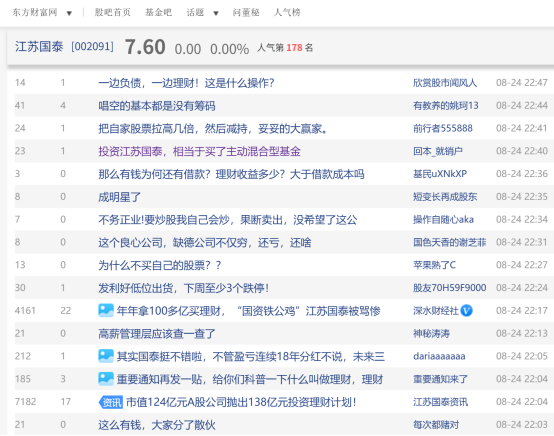Open post '唱空的基本都是没有筹码'
This screenshot has height=436, width=554.
157,106
